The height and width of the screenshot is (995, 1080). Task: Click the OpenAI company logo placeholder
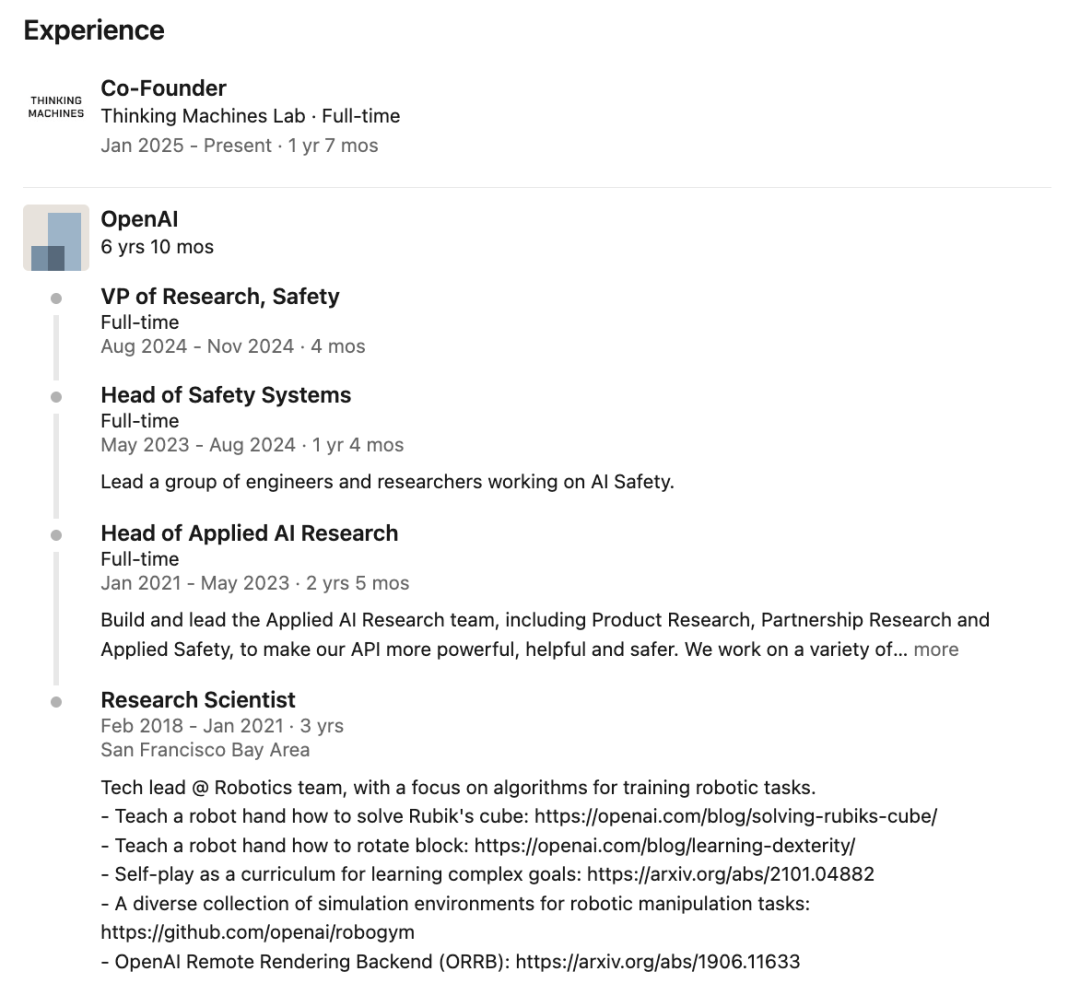point(56,238)
